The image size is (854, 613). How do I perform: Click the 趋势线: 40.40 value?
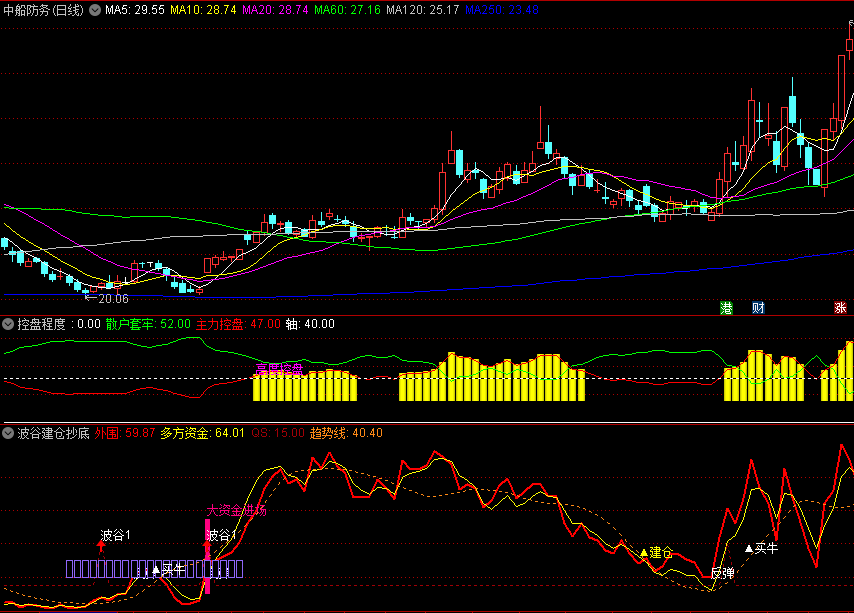(346, 433)
